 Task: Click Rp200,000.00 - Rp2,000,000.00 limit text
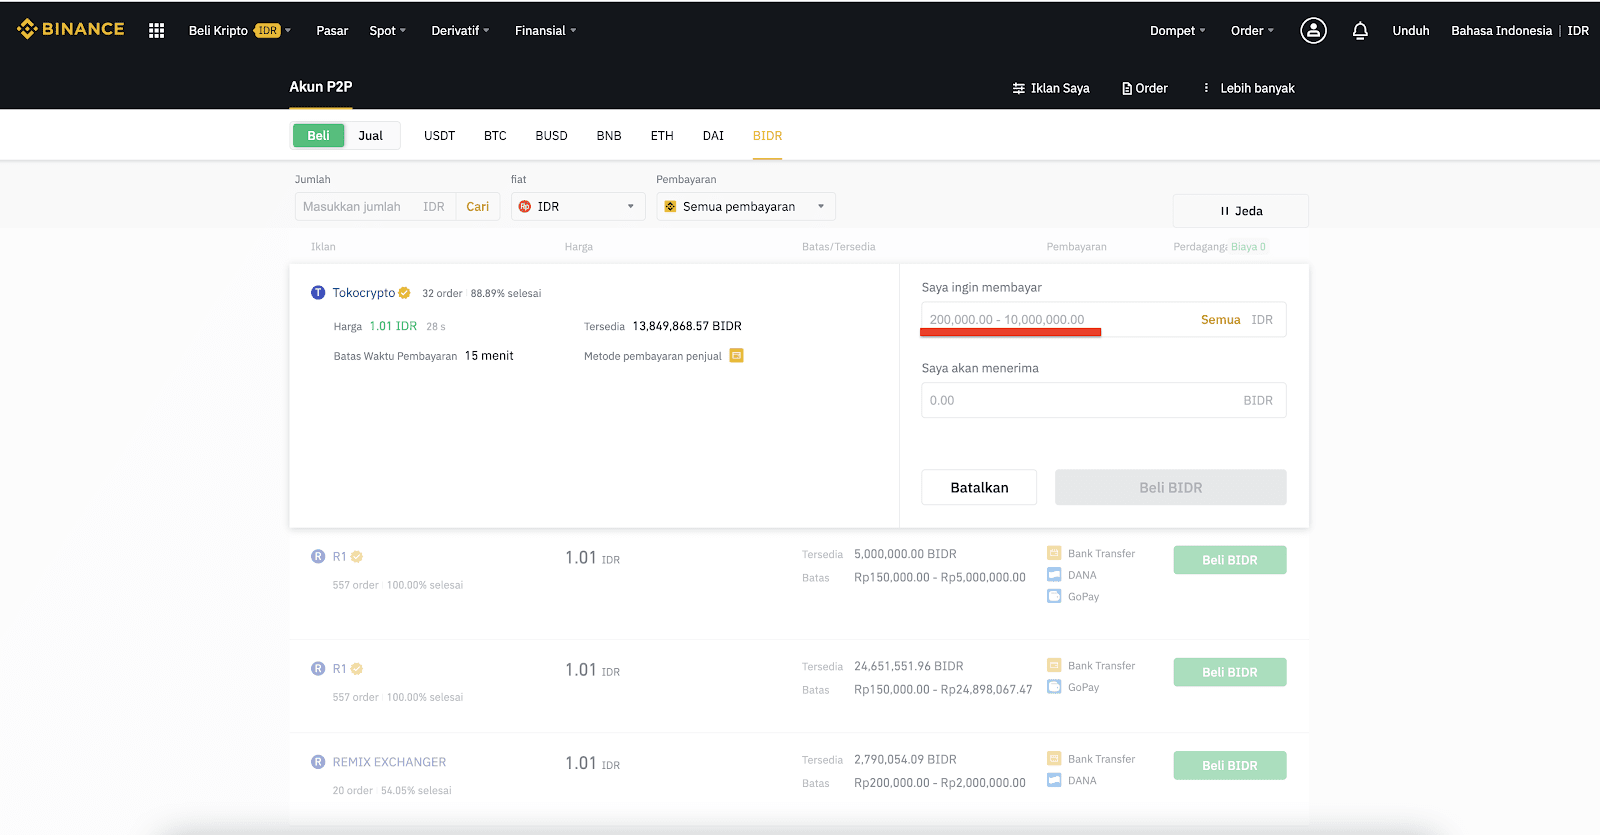[940, 782]
